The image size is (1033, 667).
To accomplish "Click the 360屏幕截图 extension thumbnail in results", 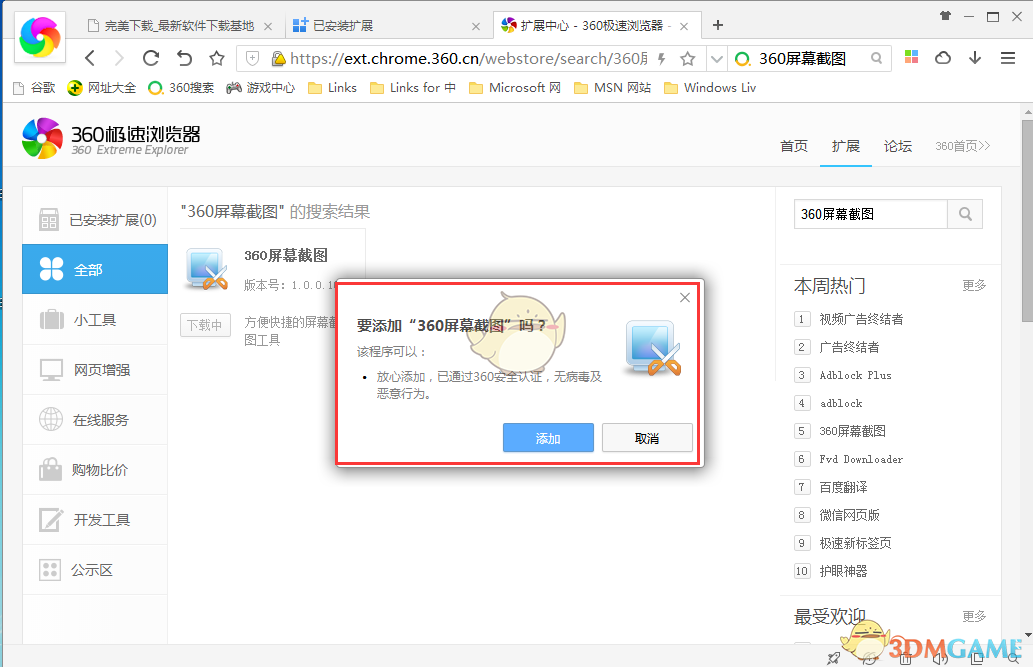I will tap(207, 270).
